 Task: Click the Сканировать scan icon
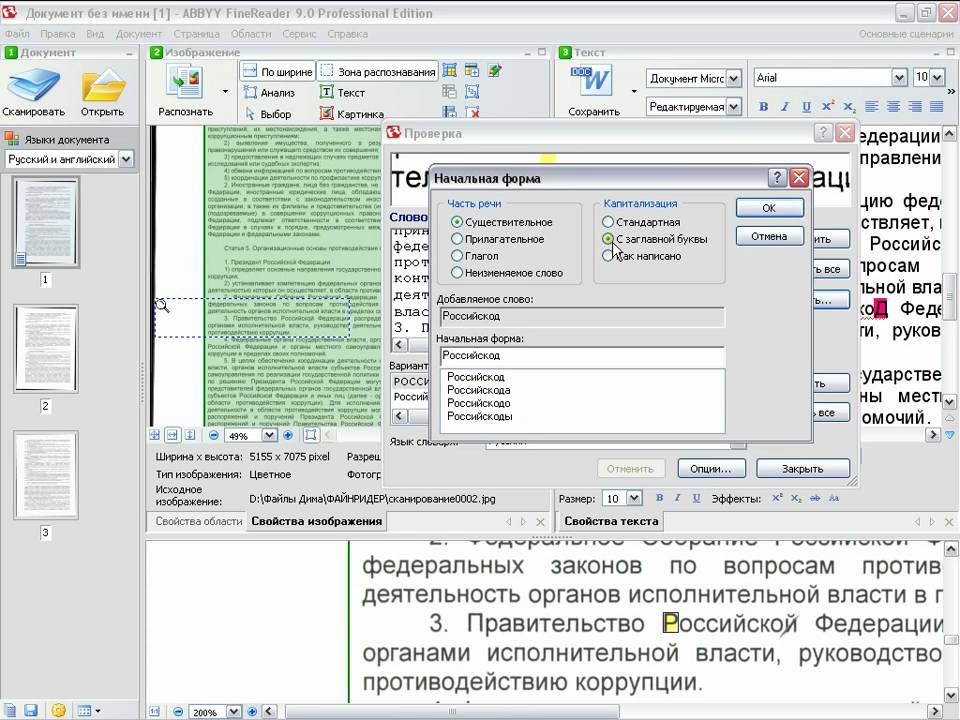[33, 87]
